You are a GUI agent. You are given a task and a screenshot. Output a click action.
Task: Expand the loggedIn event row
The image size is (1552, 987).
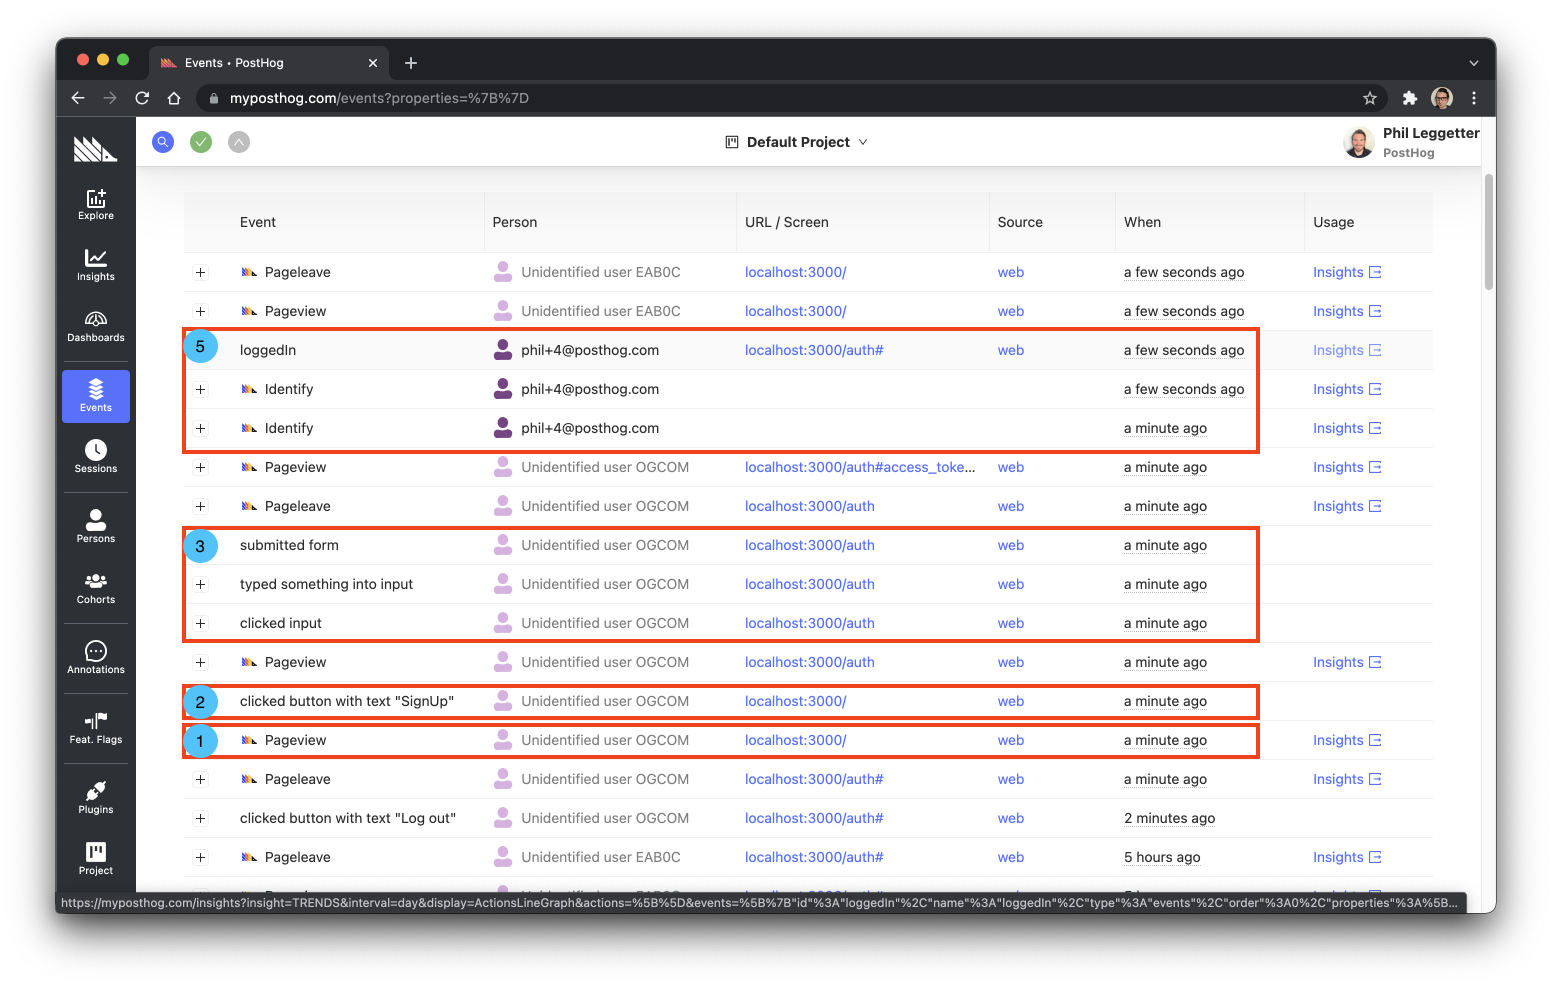(201, 349)
